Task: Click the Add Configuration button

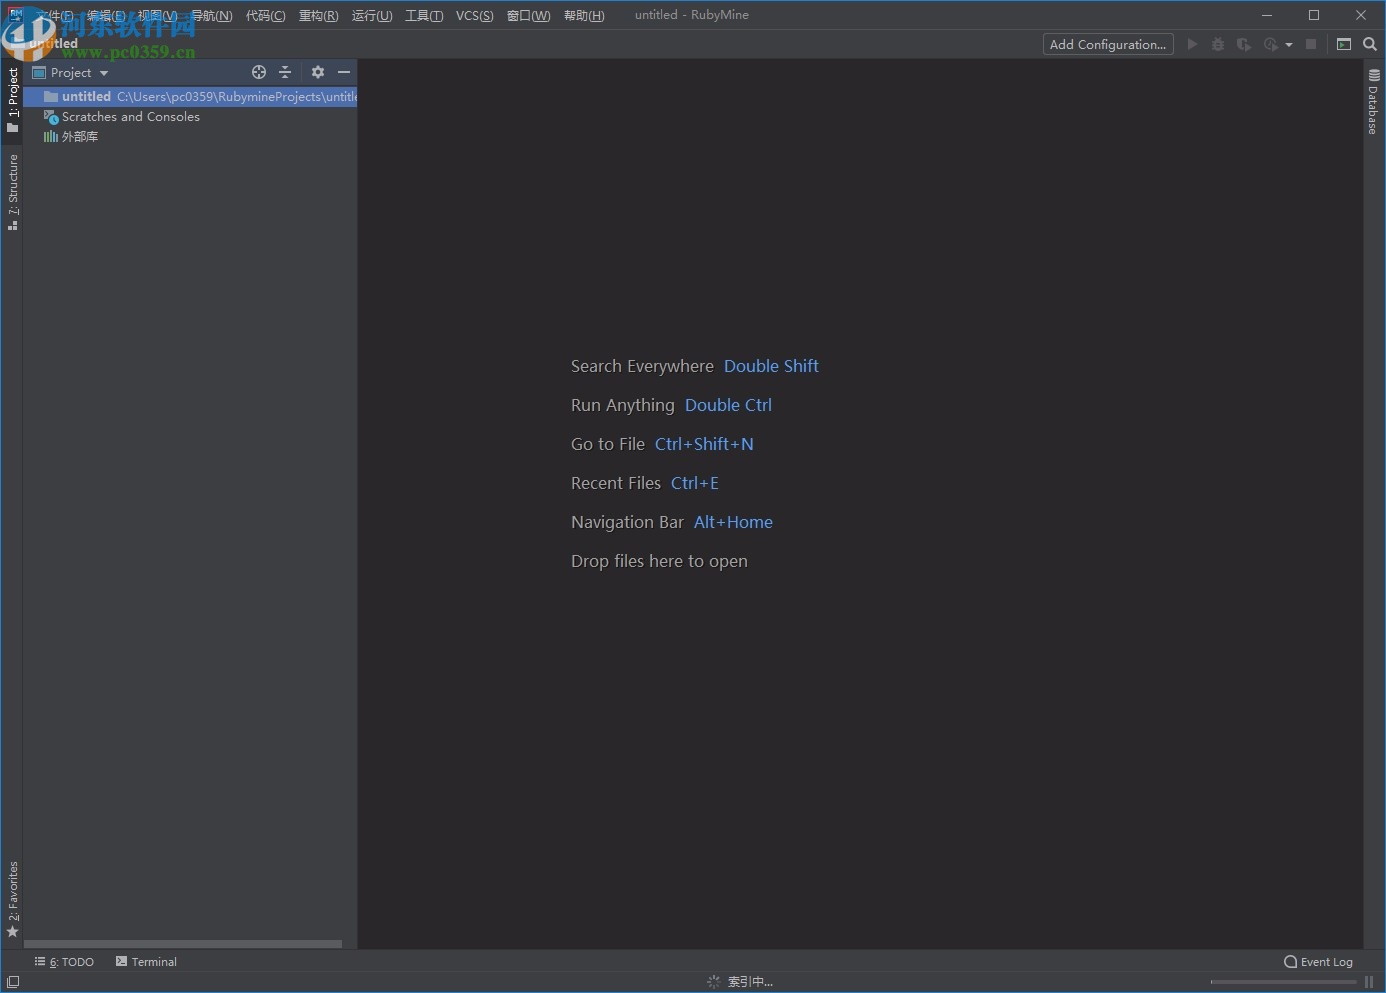Action: click(x=1107, y=44)
